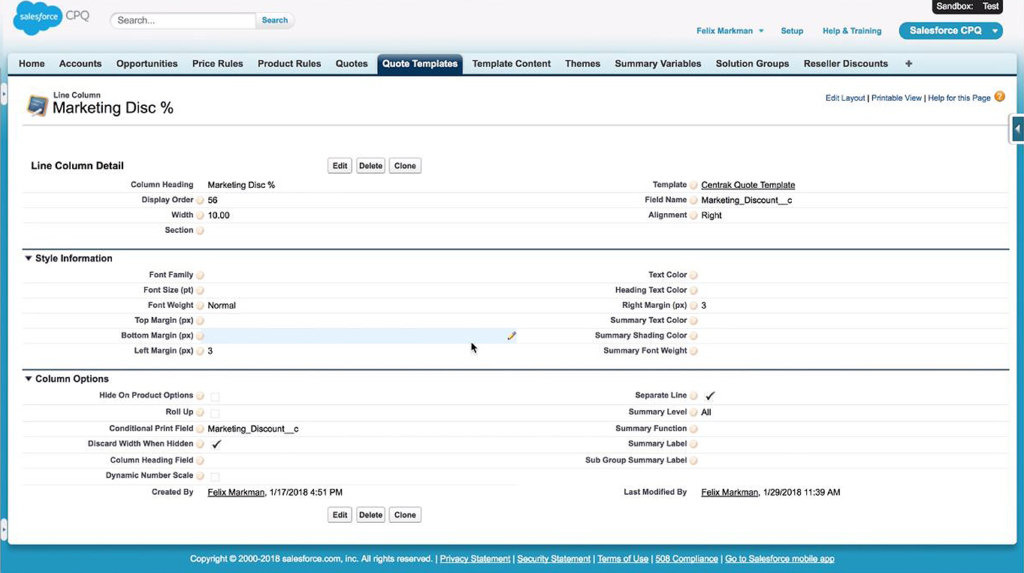Open help via the orange question mark icon

click(x=1000, y=97)
